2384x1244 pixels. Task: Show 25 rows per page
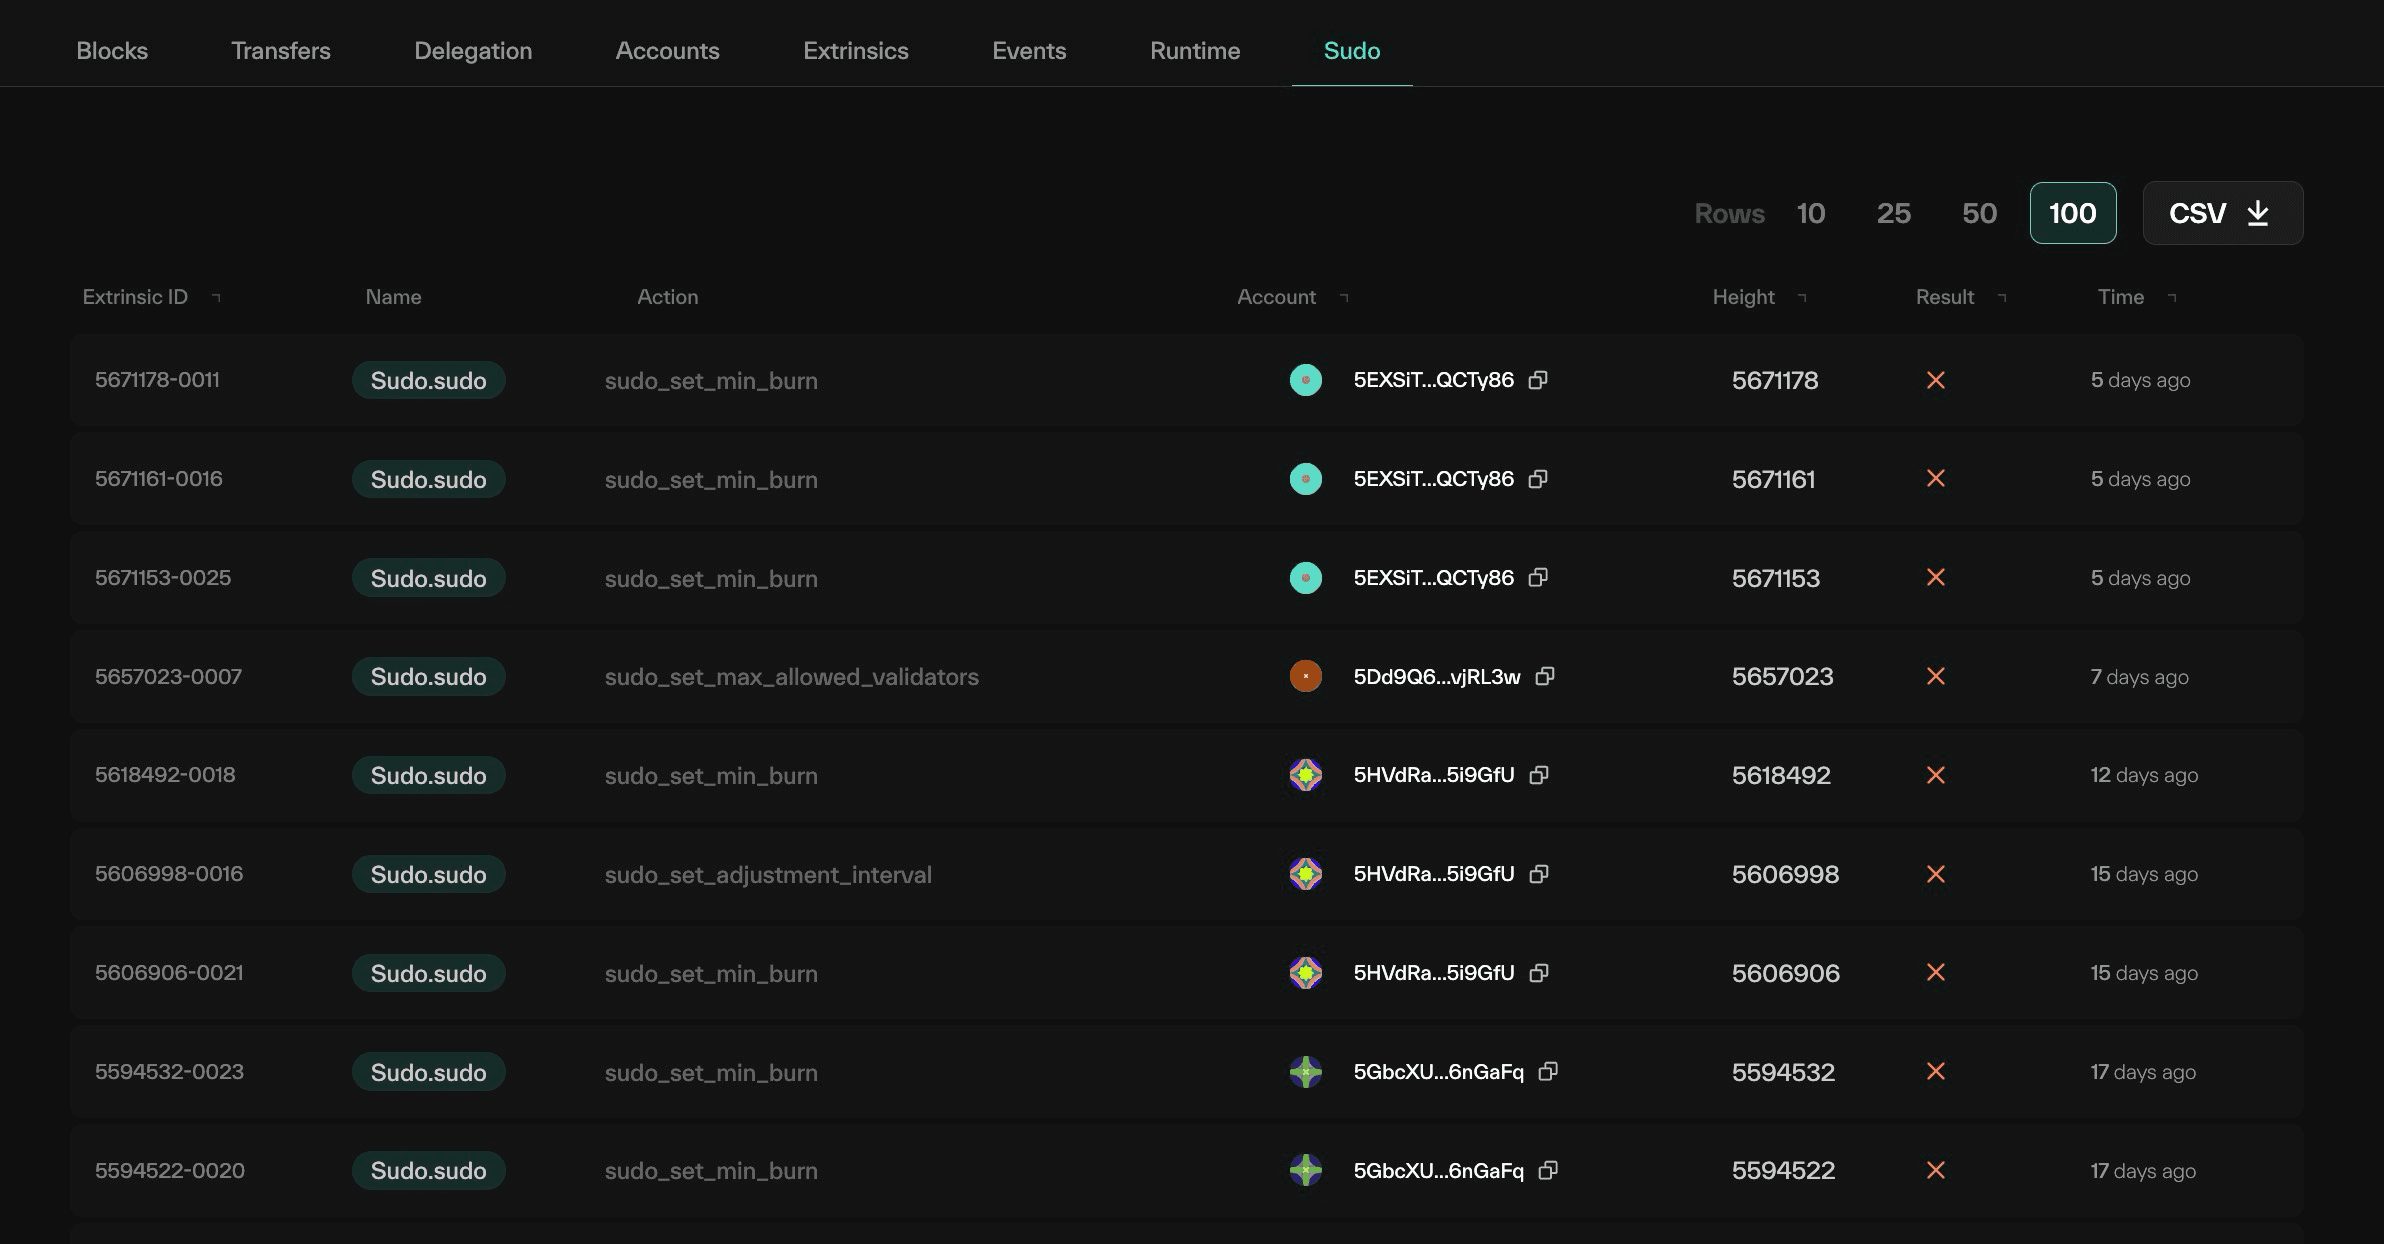[1894, 213]
